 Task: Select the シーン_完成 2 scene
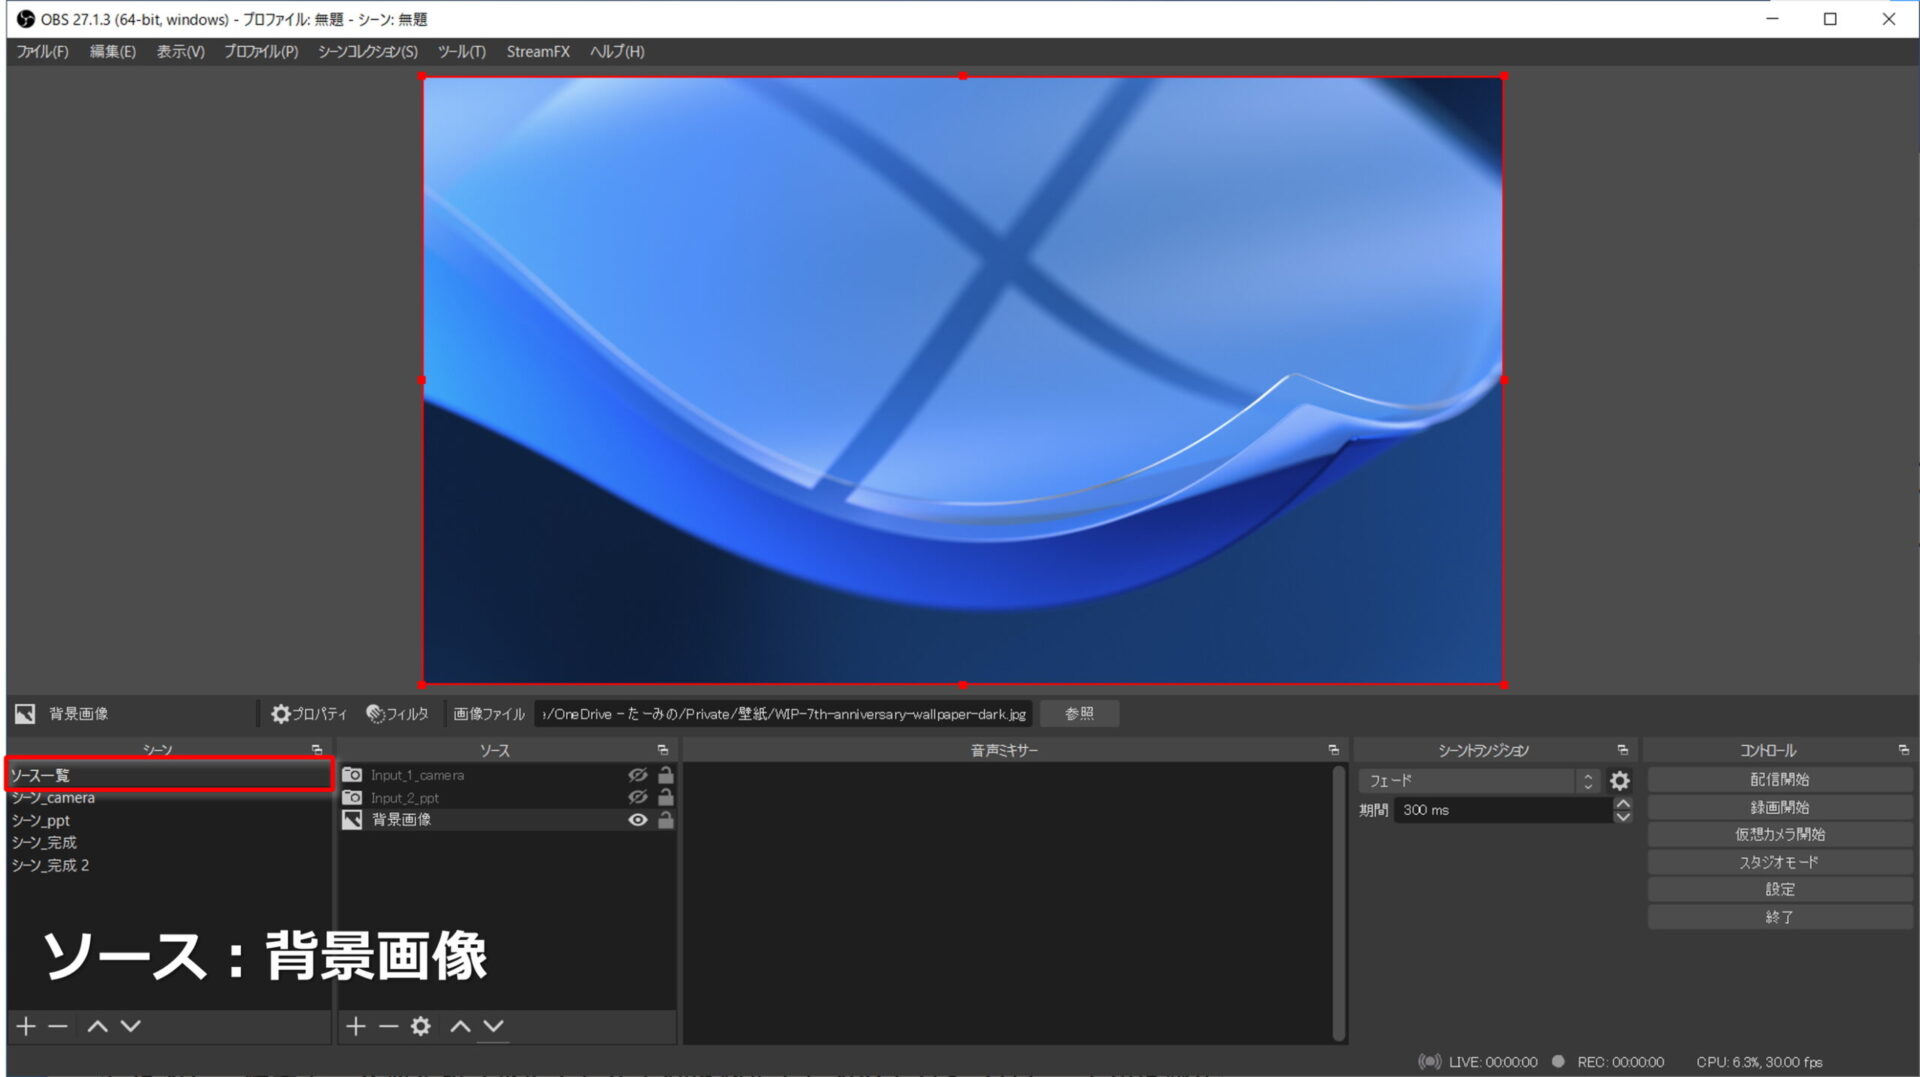[x=169, y=866]
